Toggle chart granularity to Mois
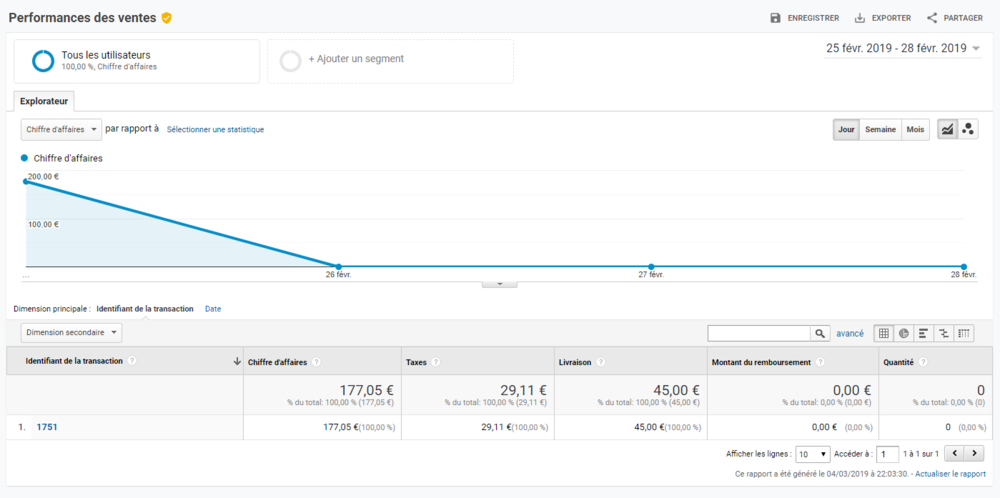Screen dimensions: 1000x498 pyautogui.click(x=915, y=129)
